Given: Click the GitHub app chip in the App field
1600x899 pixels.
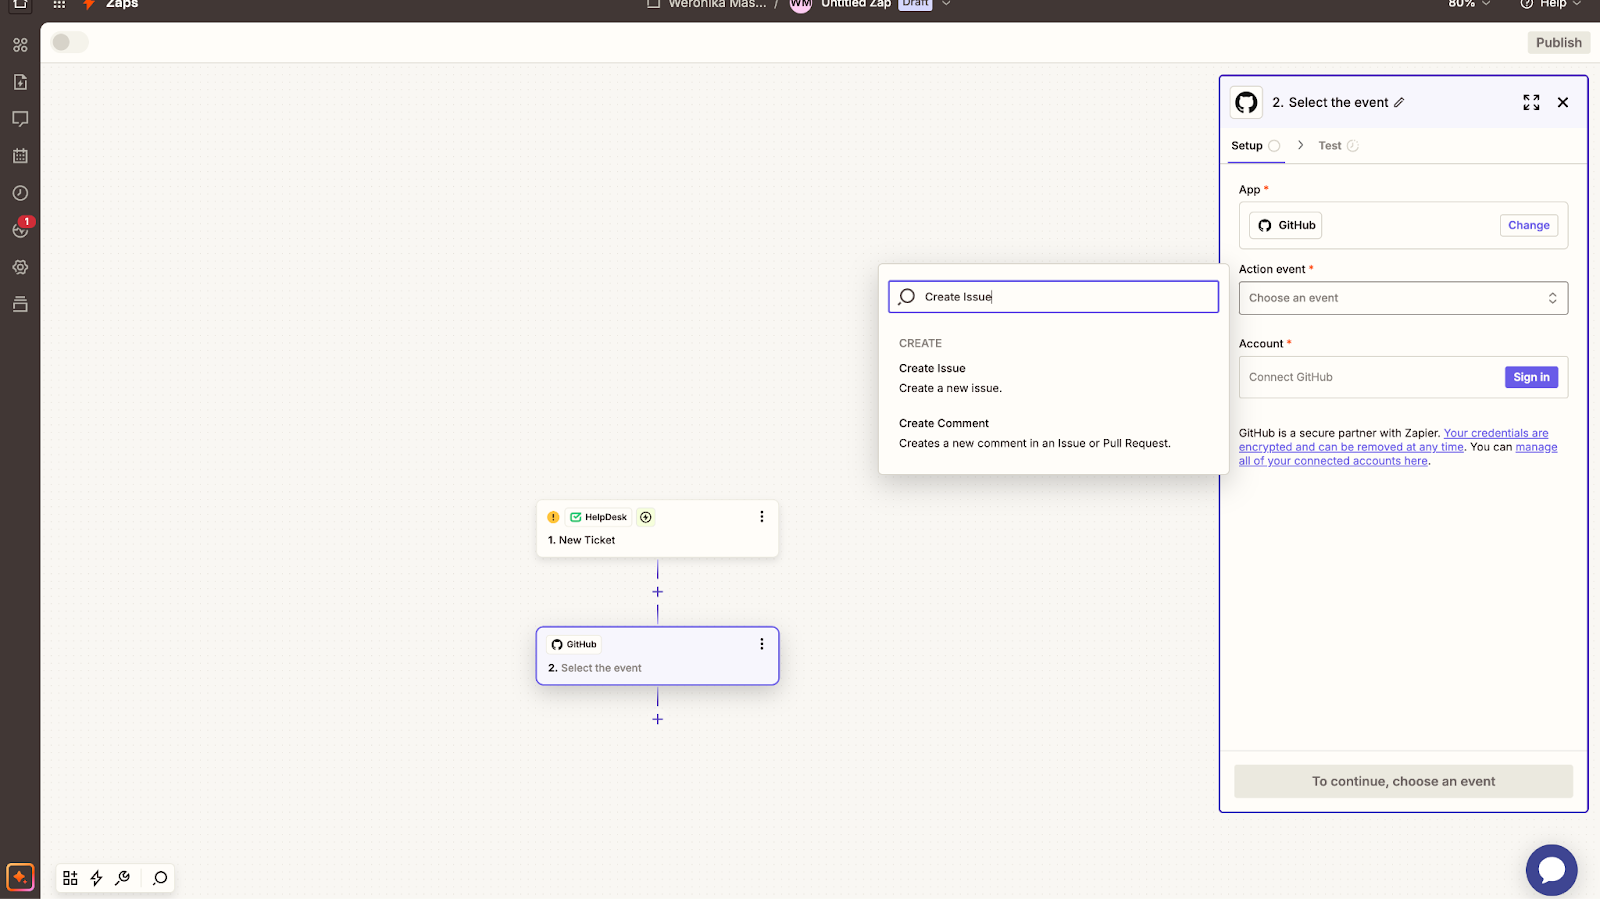Looking at the screenshot, I should click(x=1286, y=225).
